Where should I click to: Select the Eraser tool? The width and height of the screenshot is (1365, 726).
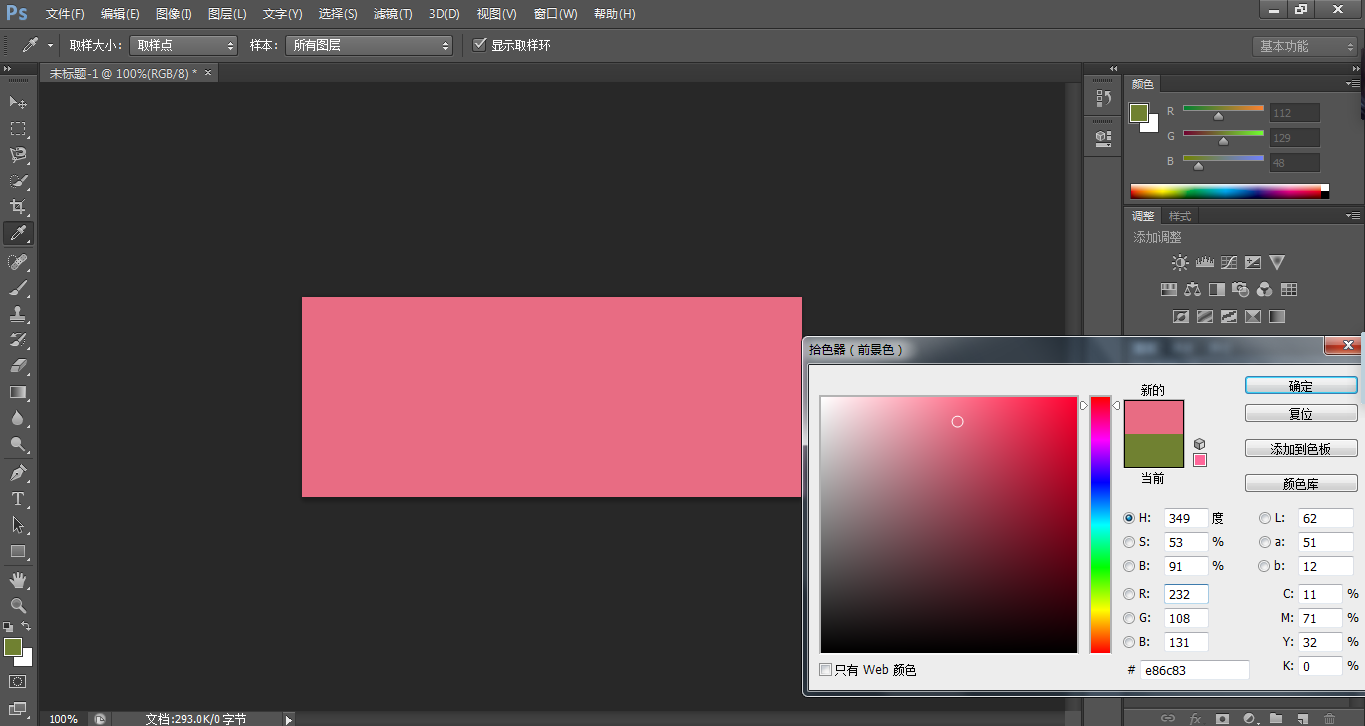click(x=18, y=366)
